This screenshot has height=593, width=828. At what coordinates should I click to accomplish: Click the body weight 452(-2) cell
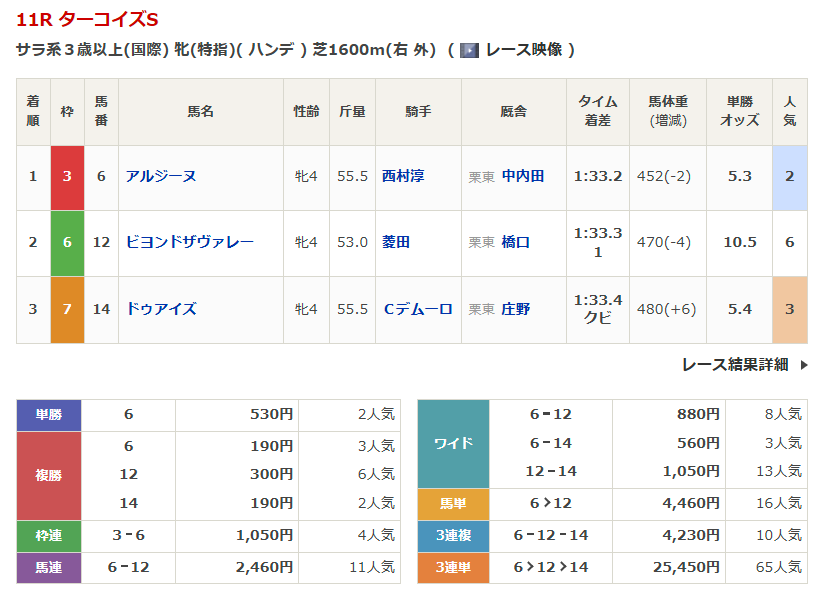pyautogui.click(x=668, y=177)
